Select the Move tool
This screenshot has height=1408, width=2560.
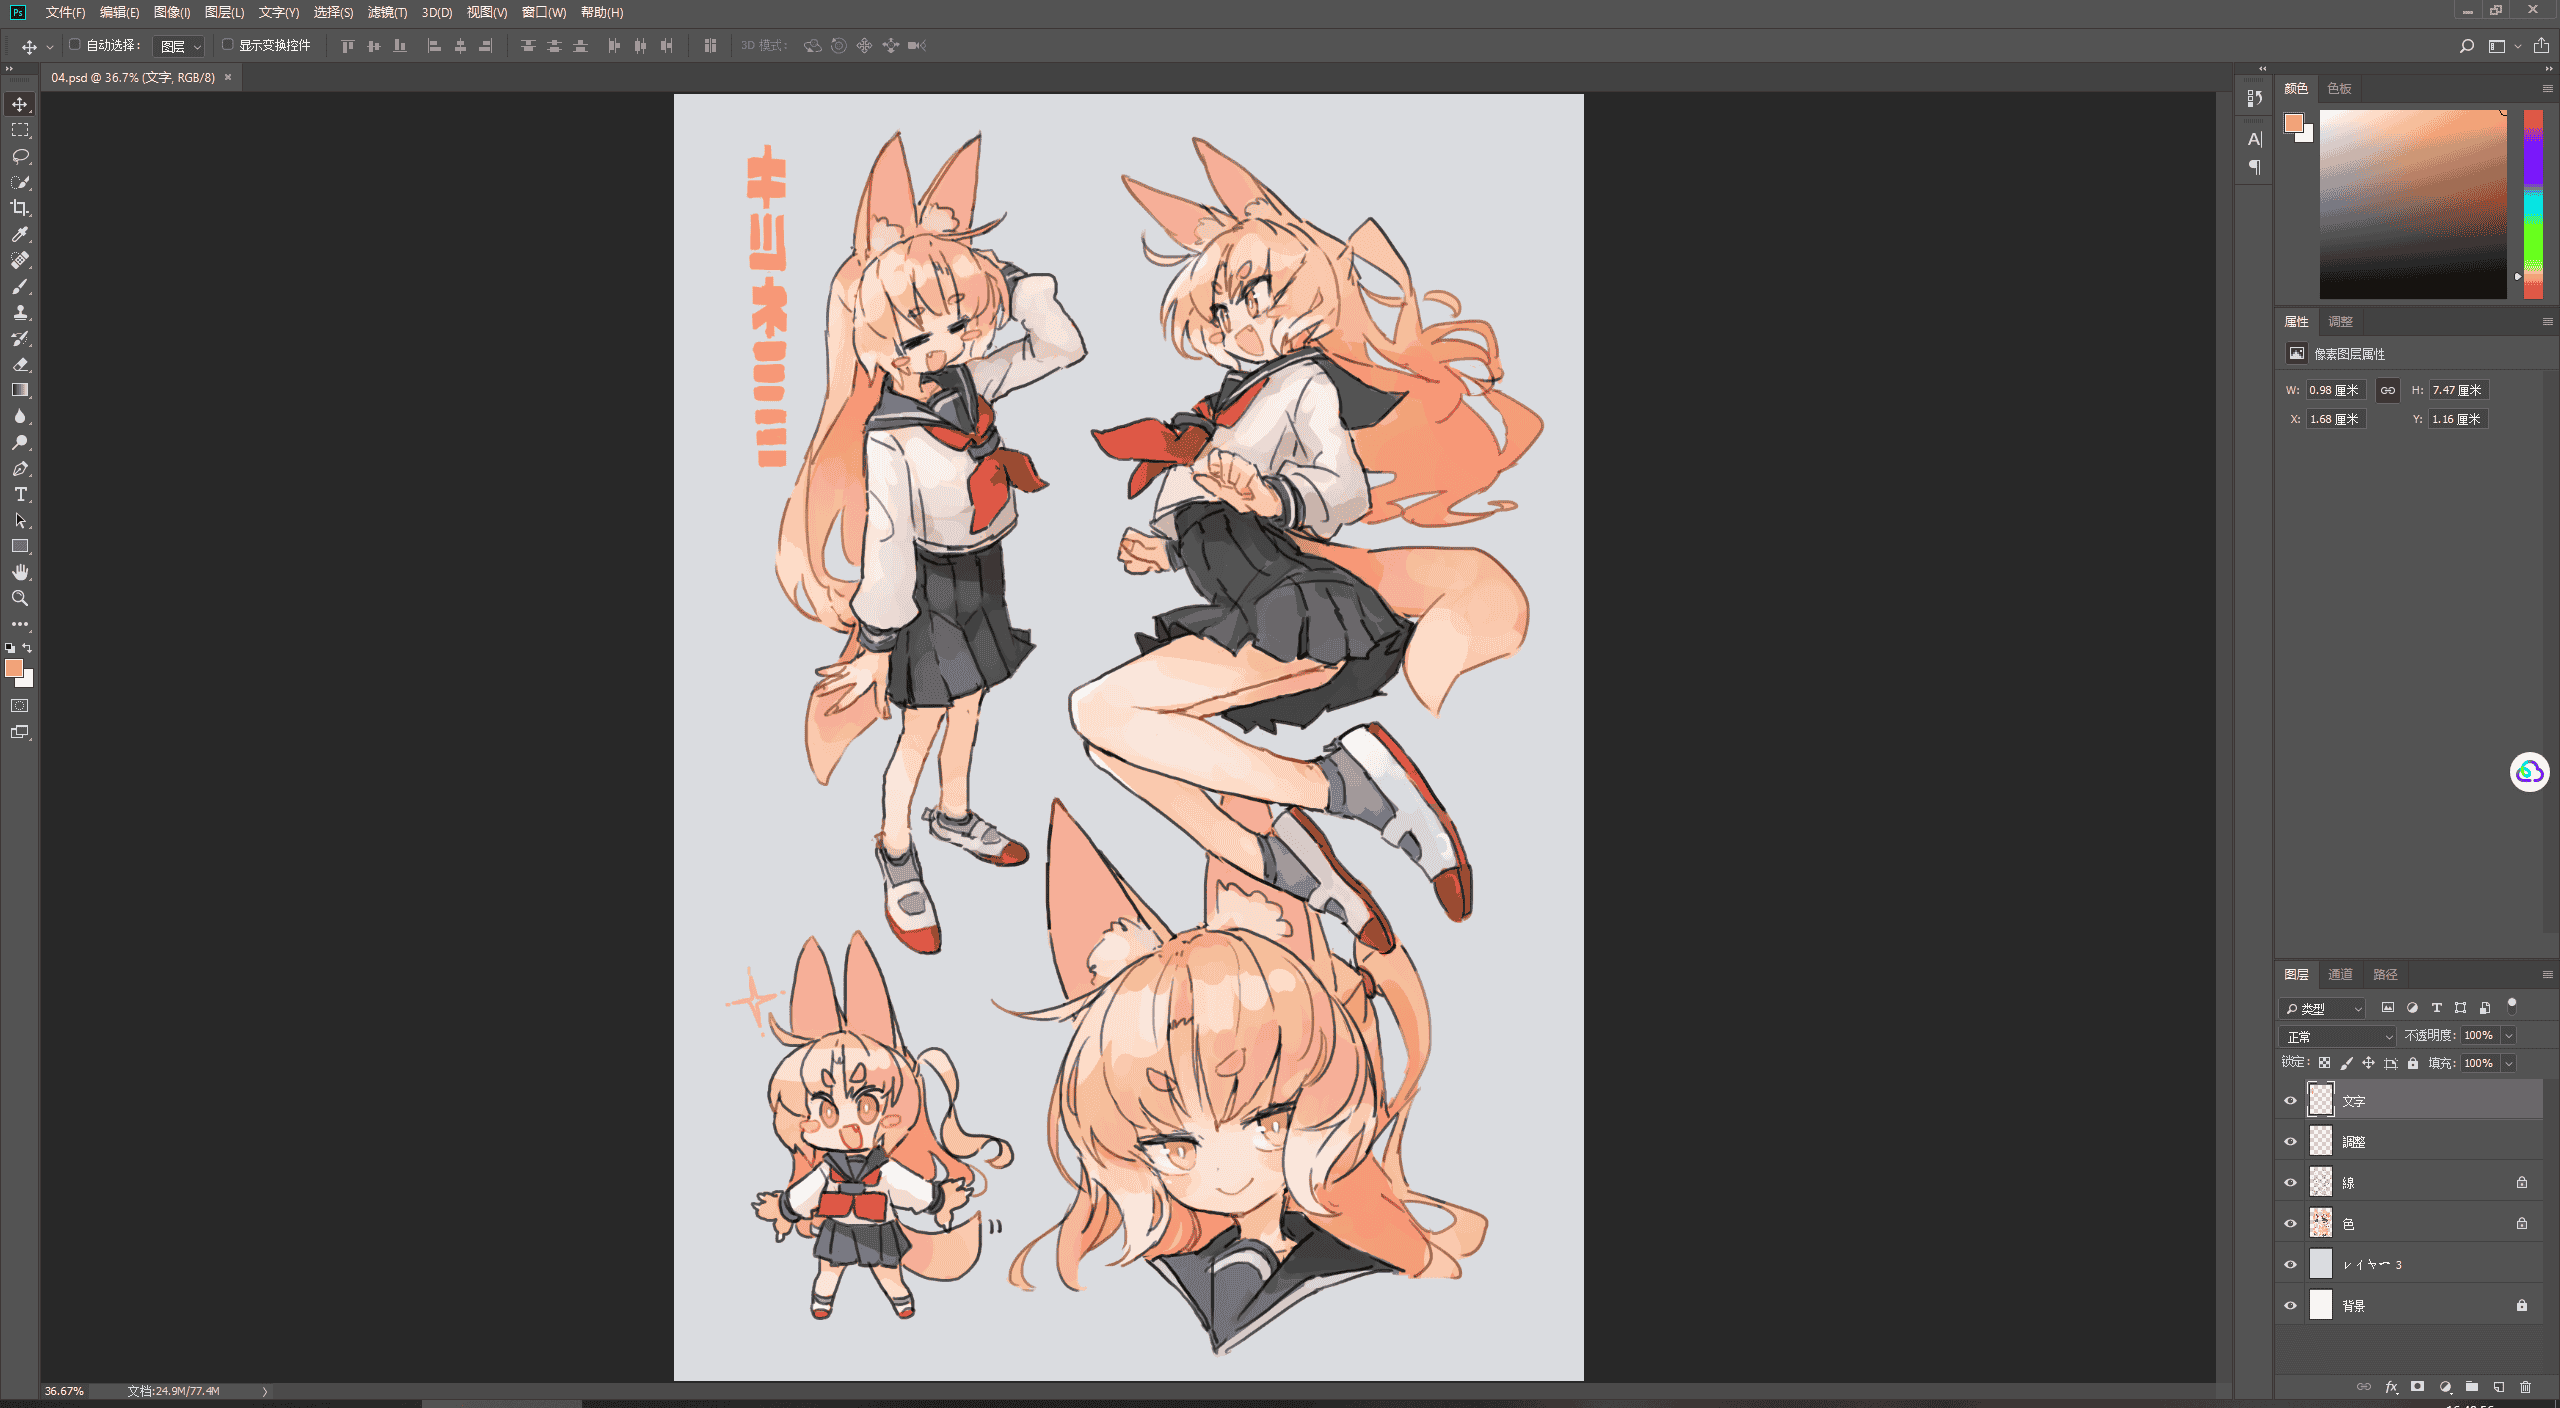click(20, 104)
